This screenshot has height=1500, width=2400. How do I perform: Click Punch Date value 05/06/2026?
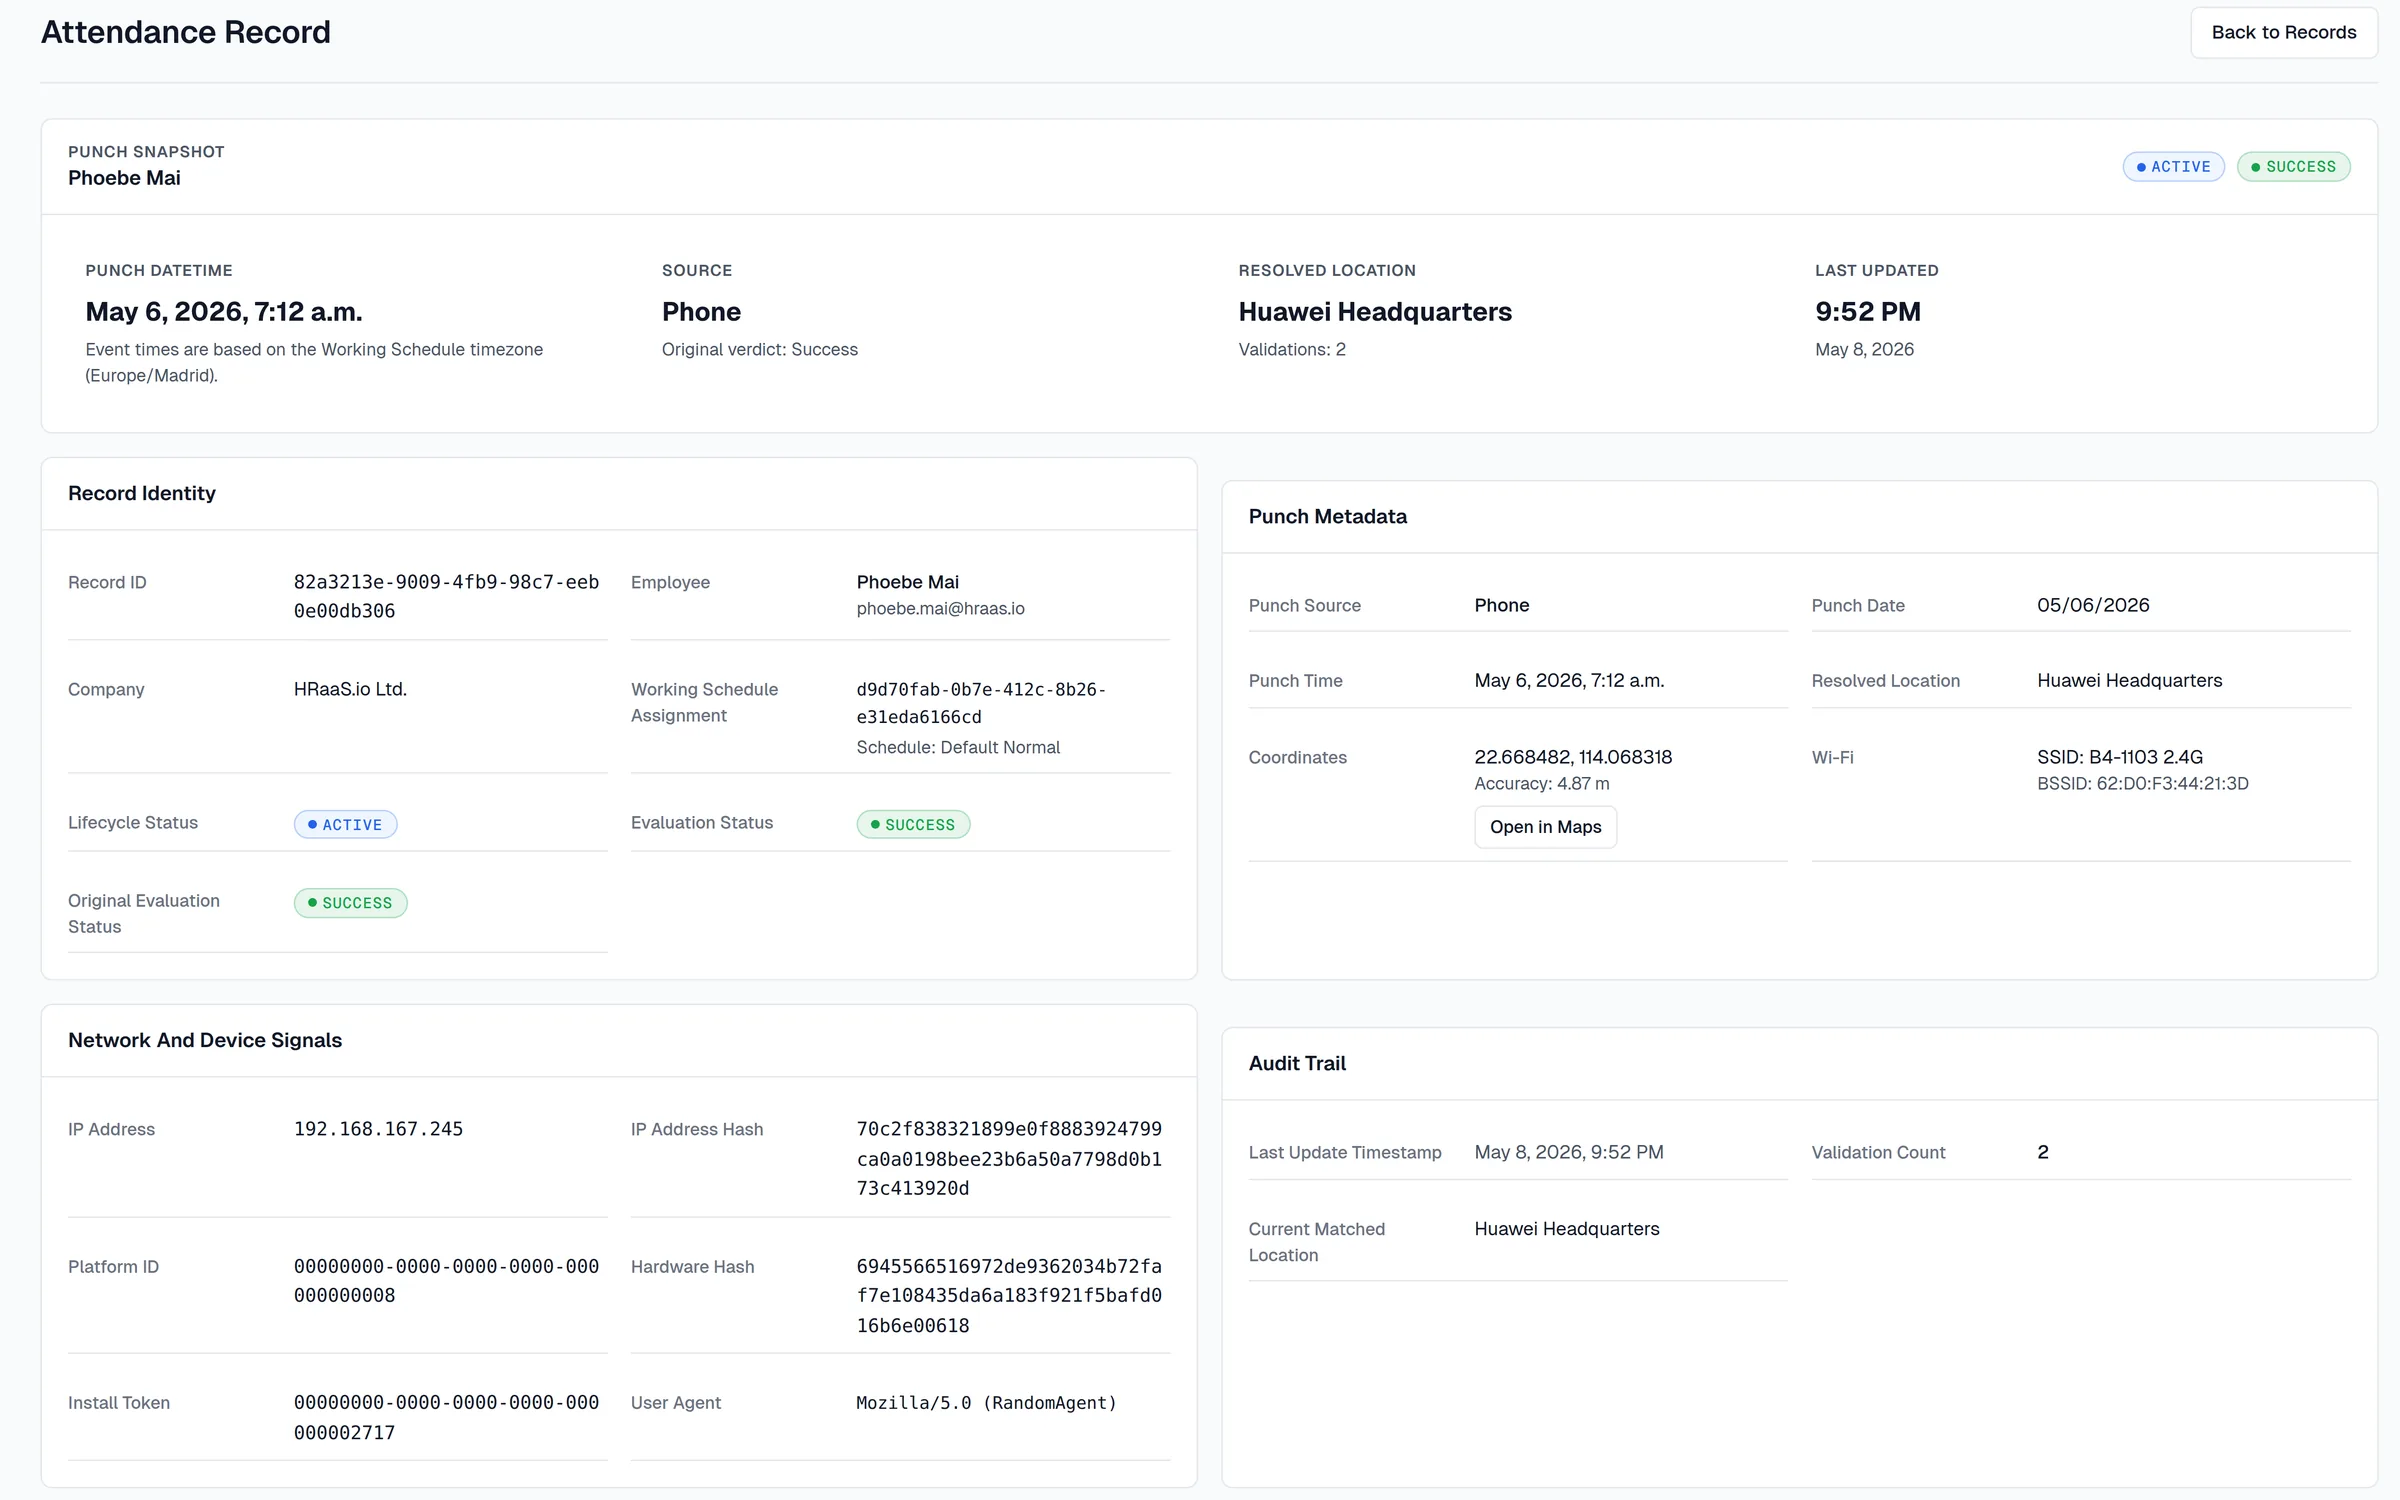point(2093,605)
